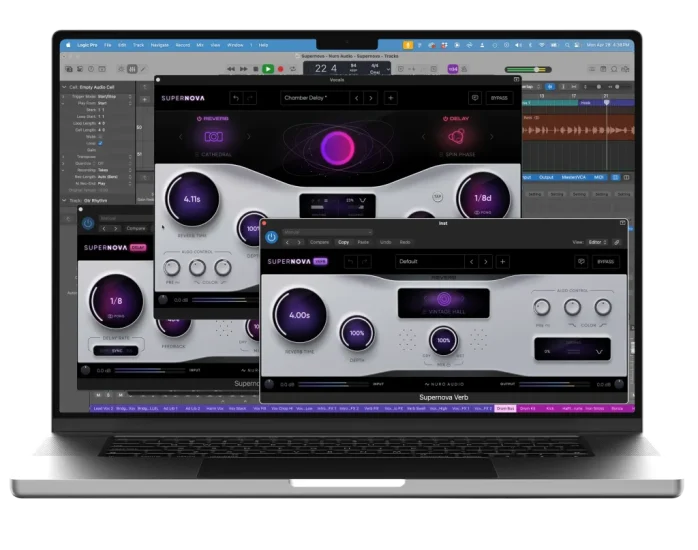This screenshot has width=698, height=550.
Task: Click Compare in the Supernova Verb header
Action: point(319,242)
